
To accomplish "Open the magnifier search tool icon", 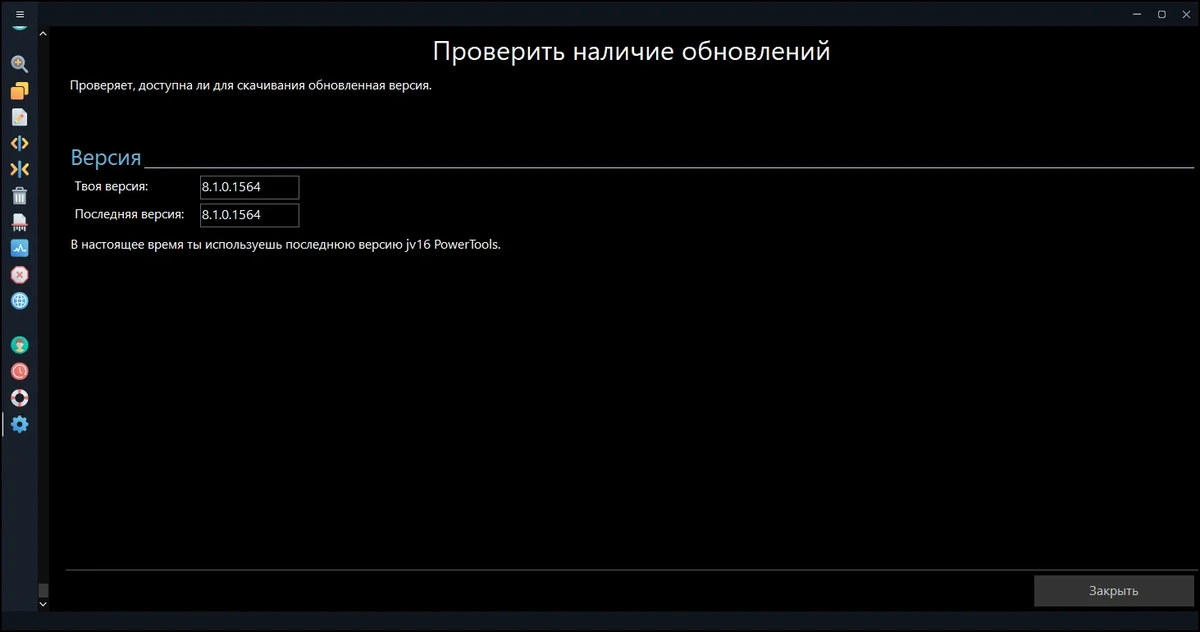I will click(19, 63).
